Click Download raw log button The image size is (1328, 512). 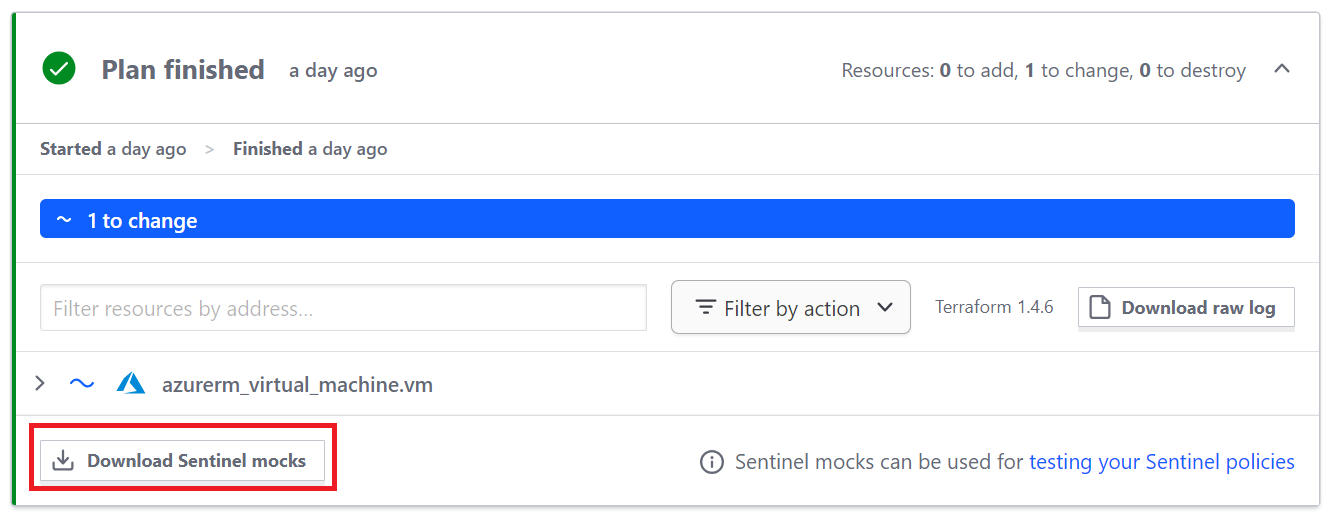pyautogui.click(x=1186, y=308)
